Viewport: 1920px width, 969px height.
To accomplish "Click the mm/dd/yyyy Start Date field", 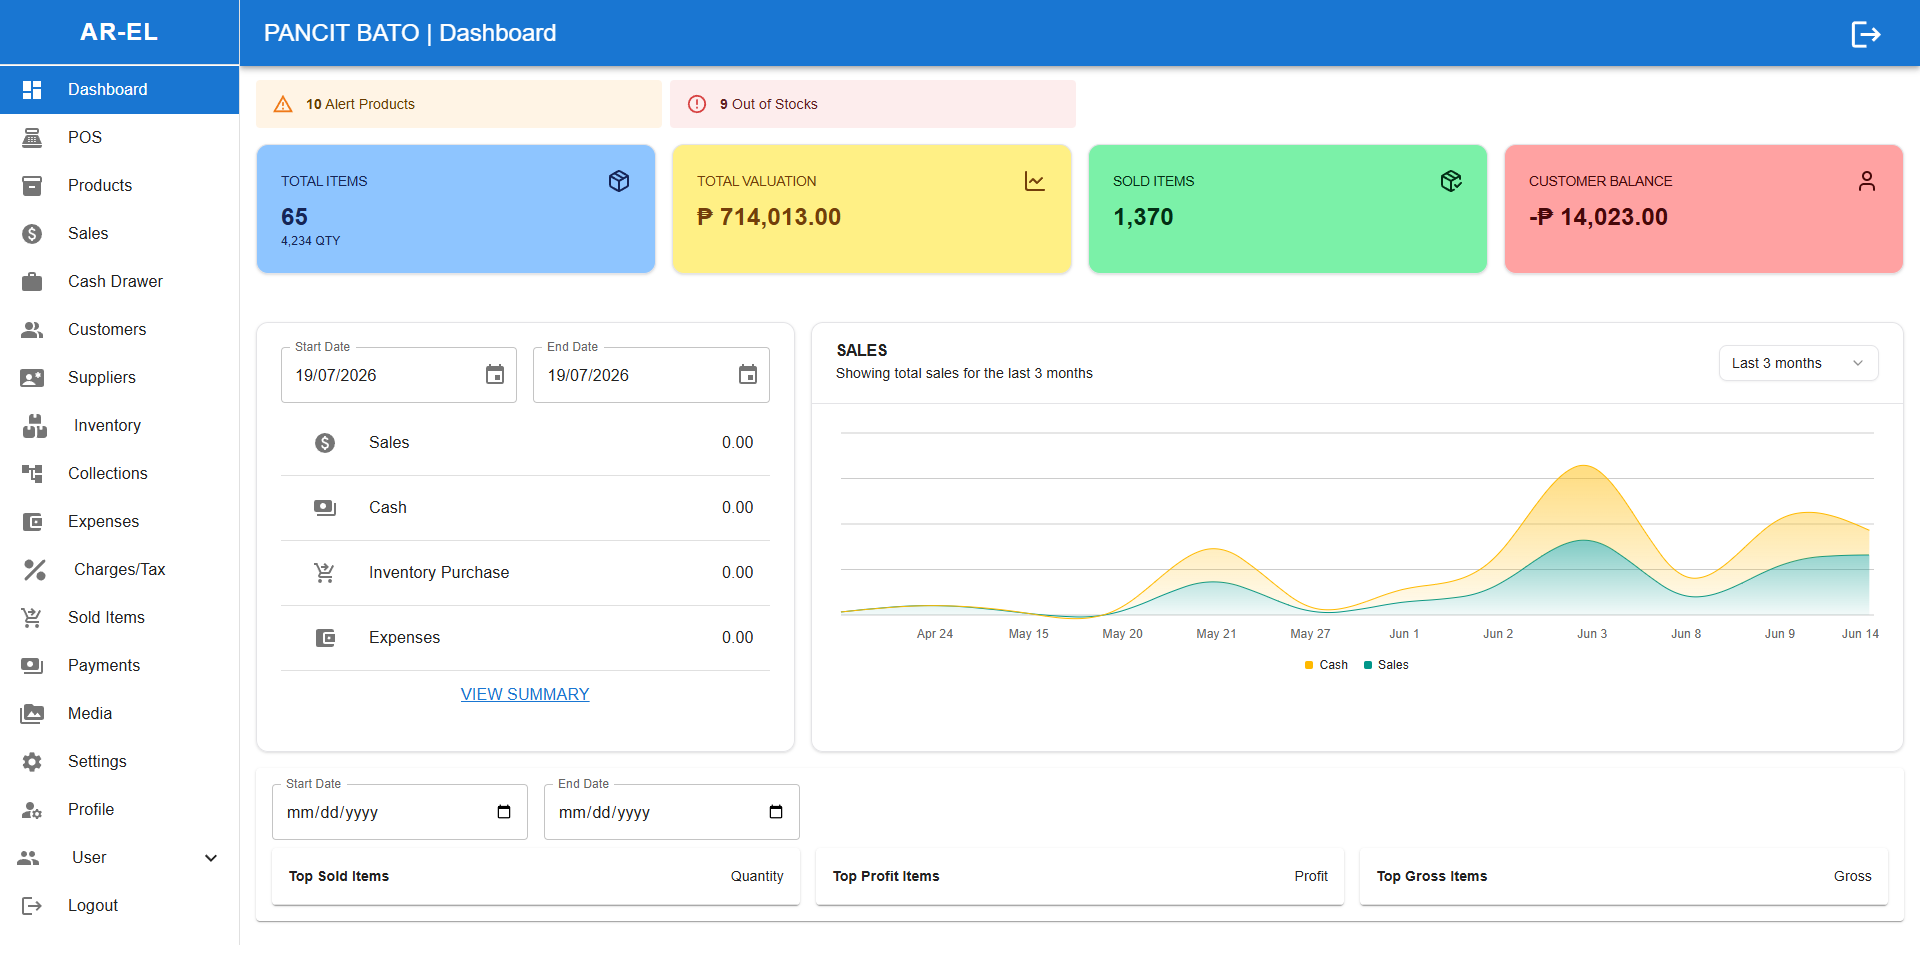I will [x=400, y=812].
